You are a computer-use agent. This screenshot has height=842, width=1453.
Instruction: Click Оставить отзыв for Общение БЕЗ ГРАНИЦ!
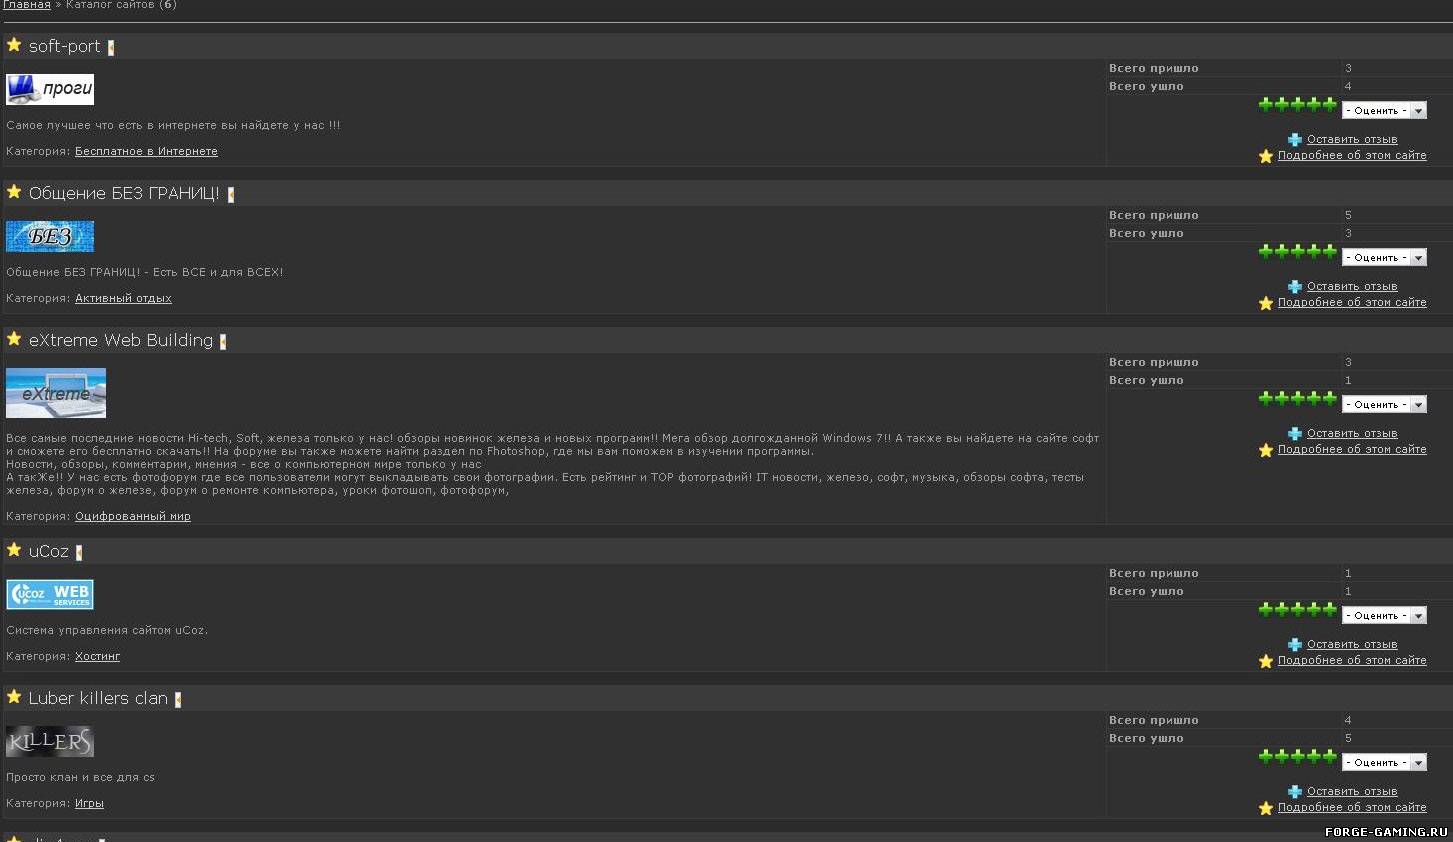point(1352,287)
